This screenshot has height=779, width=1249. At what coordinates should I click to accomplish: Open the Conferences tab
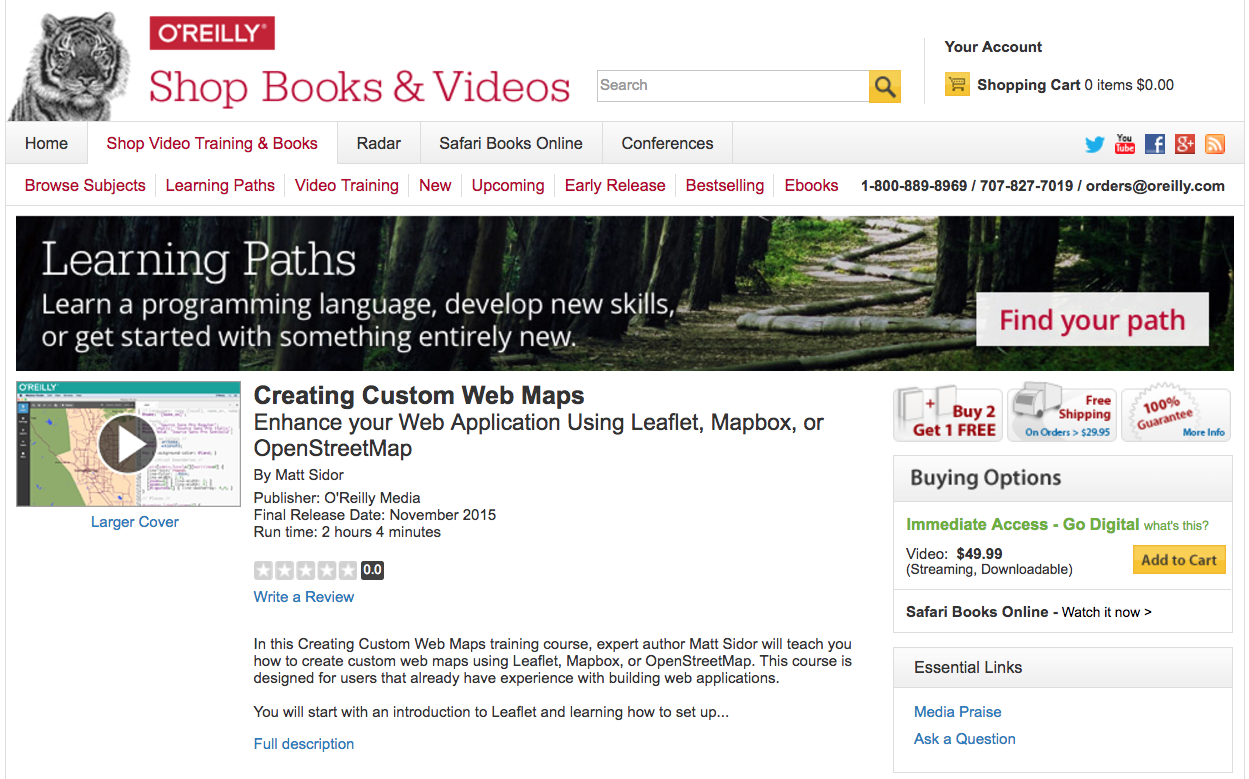[x=668, y=143]
